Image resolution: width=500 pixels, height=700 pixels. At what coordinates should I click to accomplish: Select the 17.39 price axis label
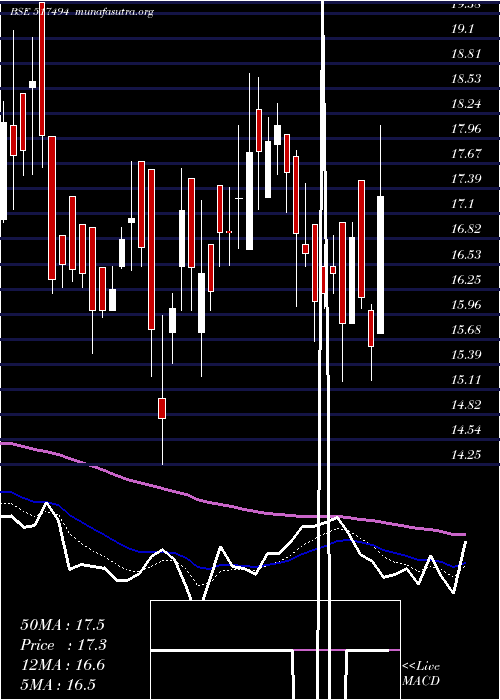pyautogui.click(x=466, y=179)
